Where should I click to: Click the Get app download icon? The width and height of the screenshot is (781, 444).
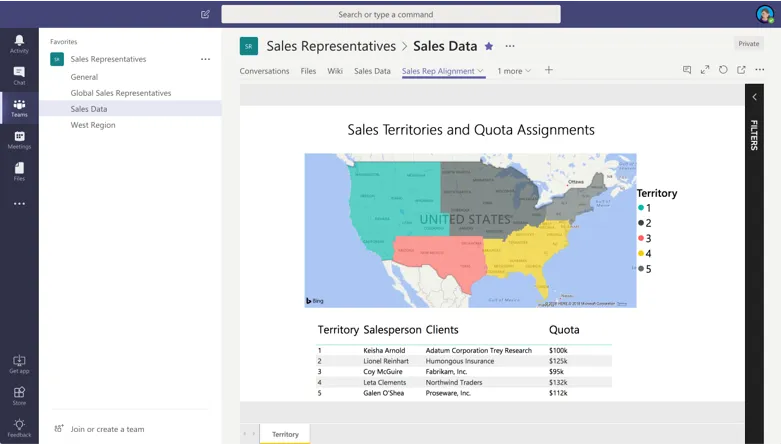(19, 360)
